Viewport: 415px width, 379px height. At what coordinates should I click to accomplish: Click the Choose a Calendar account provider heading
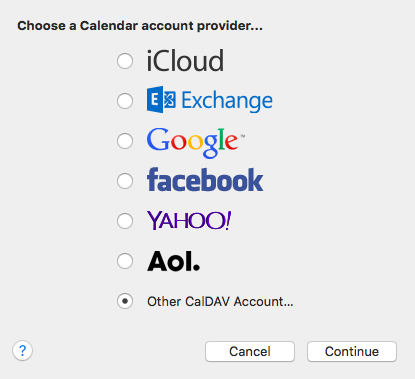140,26
